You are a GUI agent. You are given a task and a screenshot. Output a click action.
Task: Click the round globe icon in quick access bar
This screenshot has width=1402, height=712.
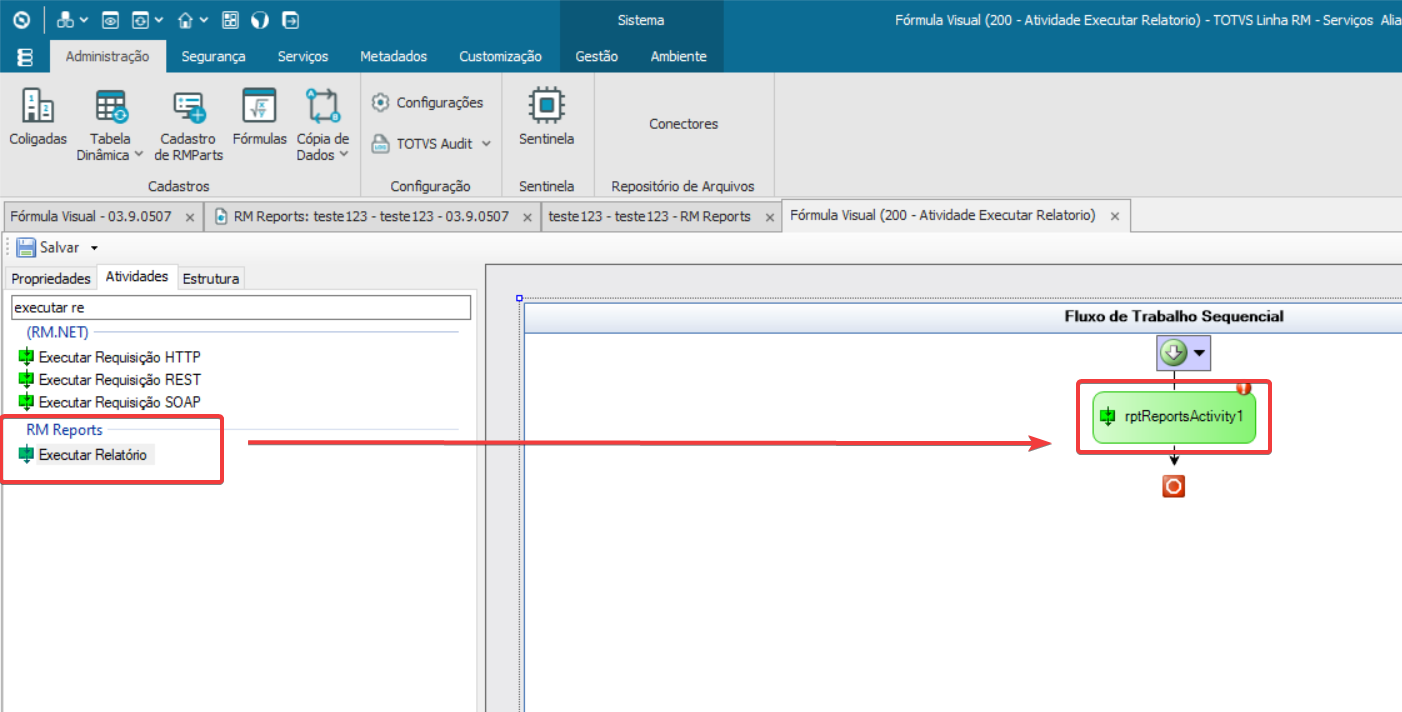coord(260,20)
